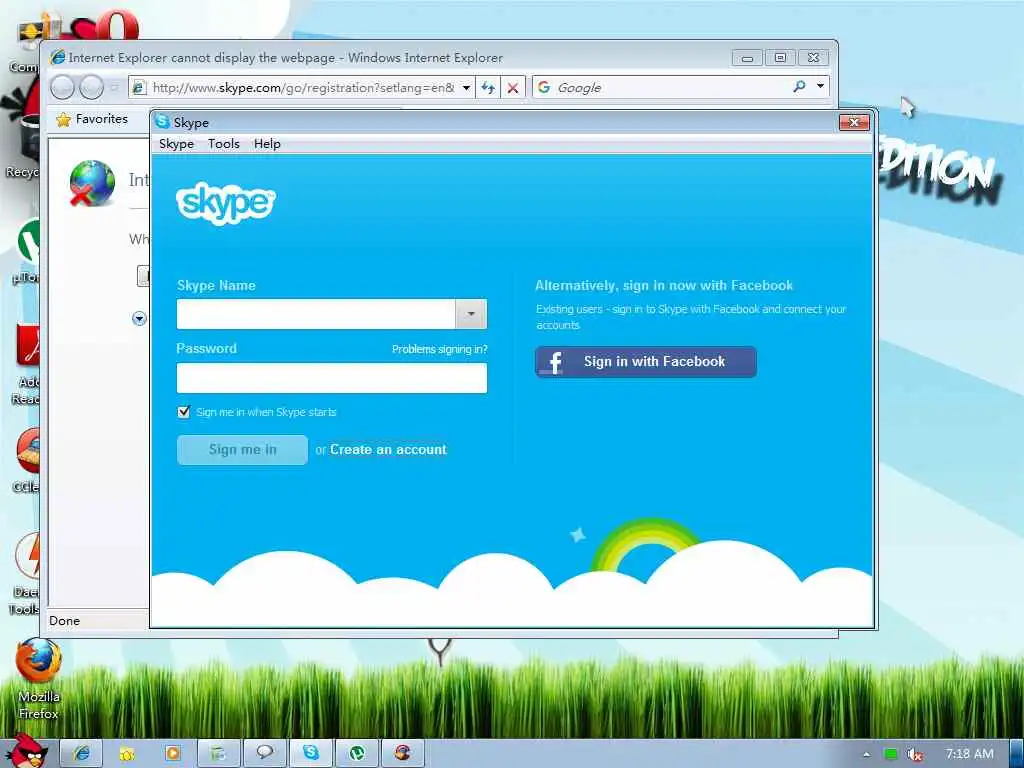1024x768 pixels.
Task: Click into the Skype Name input field
Action: pyautogui.click(x=316, y=314)
